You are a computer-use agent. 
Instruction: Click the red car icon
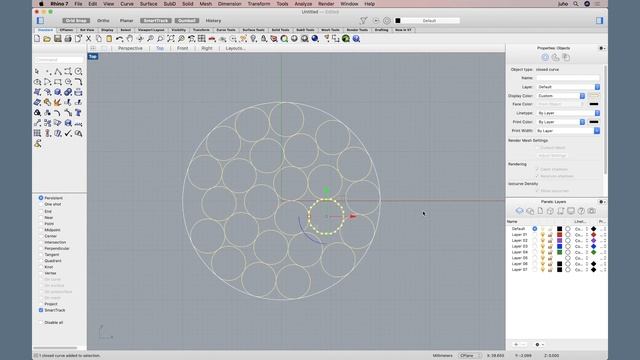click(x=212, y=39)
